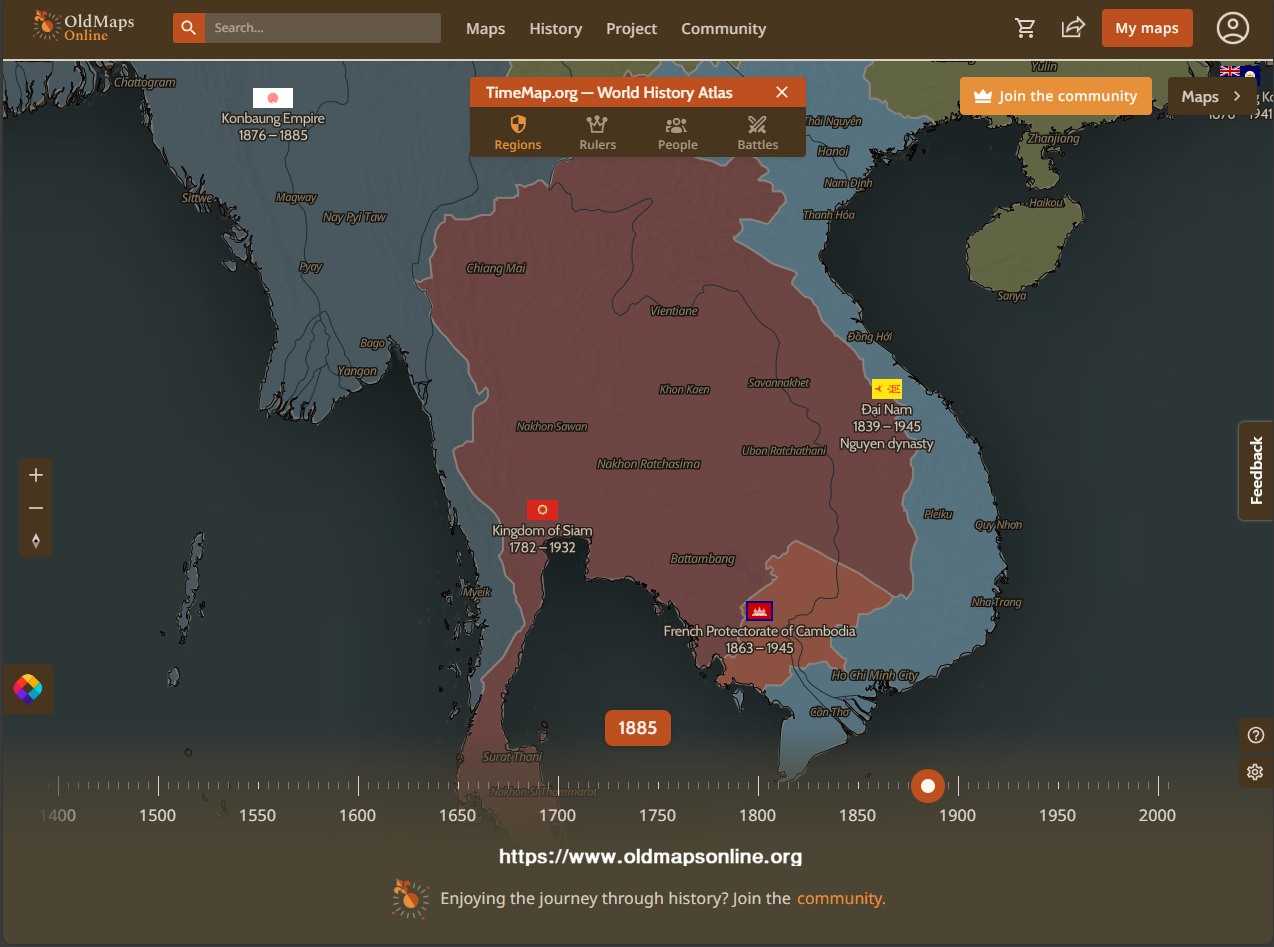This screenshot has width=1274, height=947.
Task: Click the Hanoi city label
Action: [833, 152]
